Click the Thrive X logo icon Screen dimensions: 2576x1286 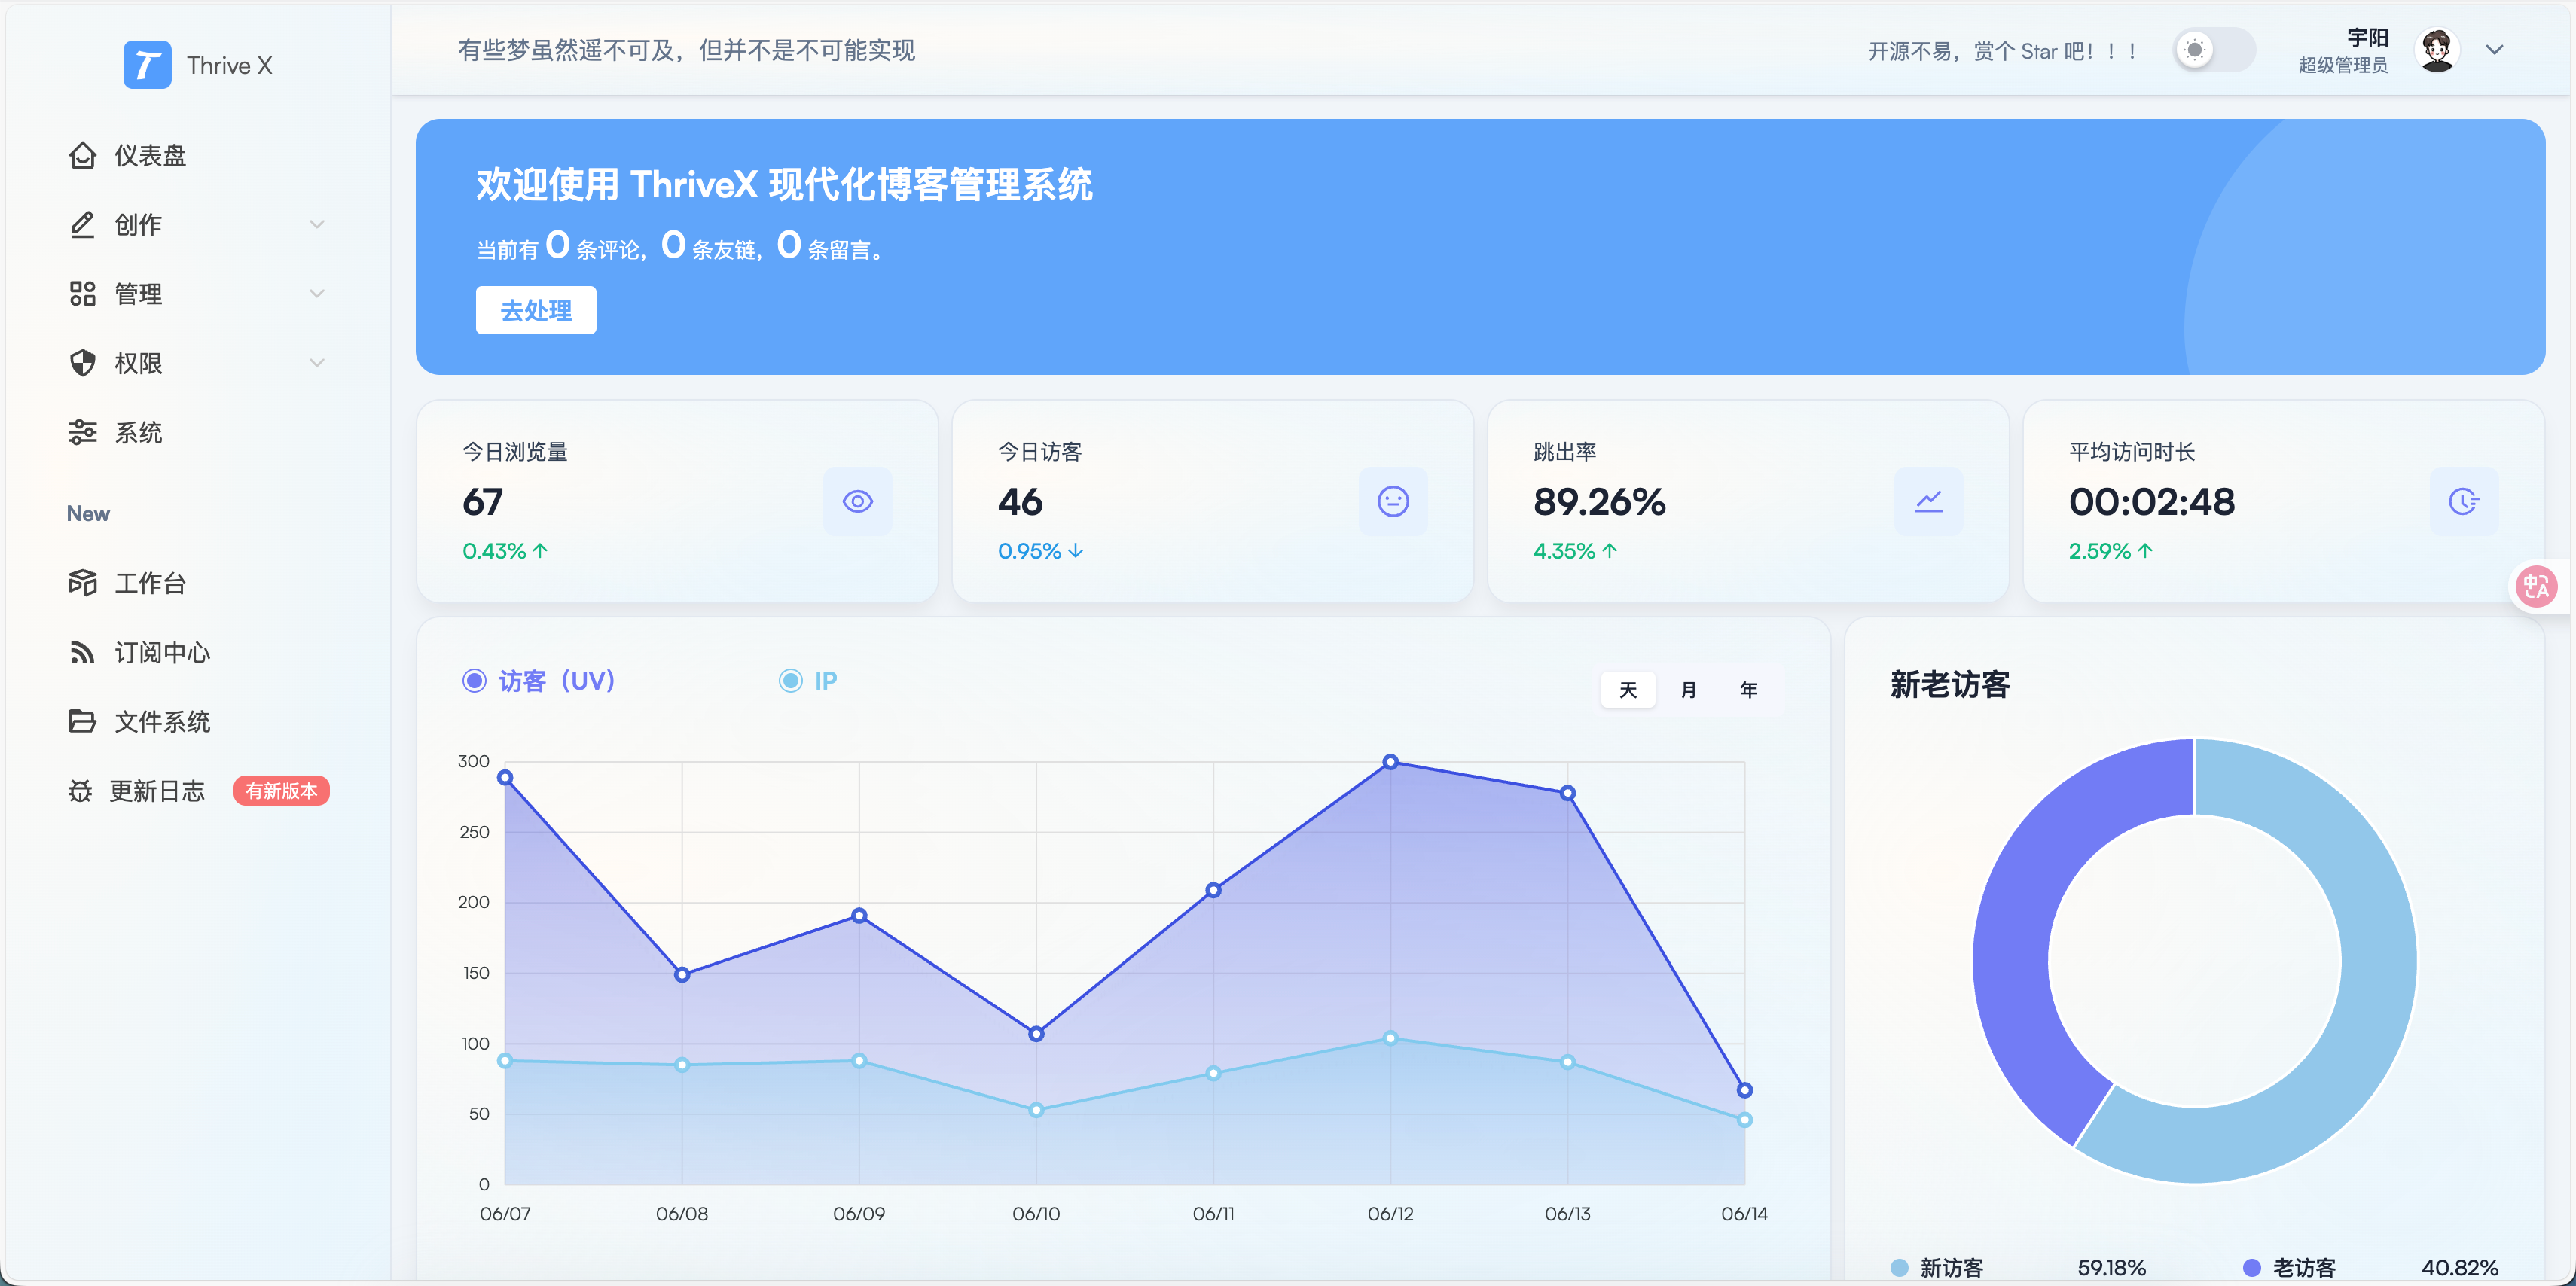[x=147, y=65]
